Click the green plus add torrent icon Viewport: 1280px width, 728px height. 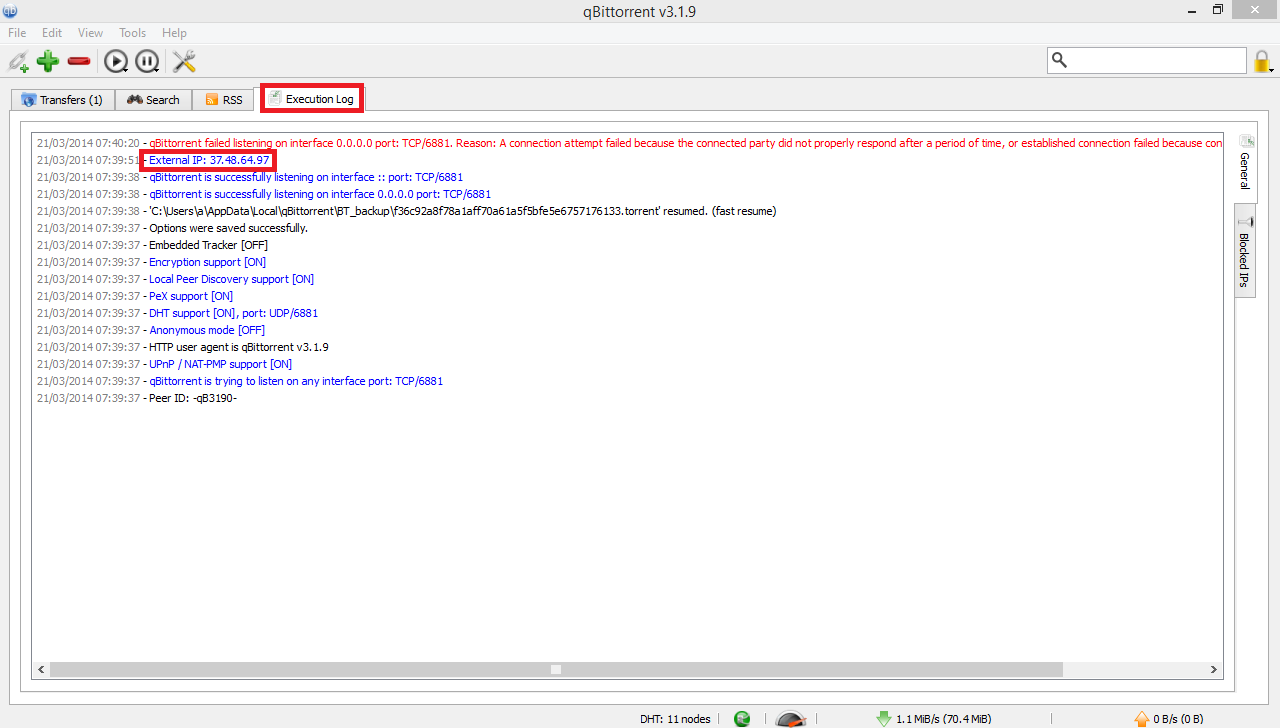pos(48,62)
